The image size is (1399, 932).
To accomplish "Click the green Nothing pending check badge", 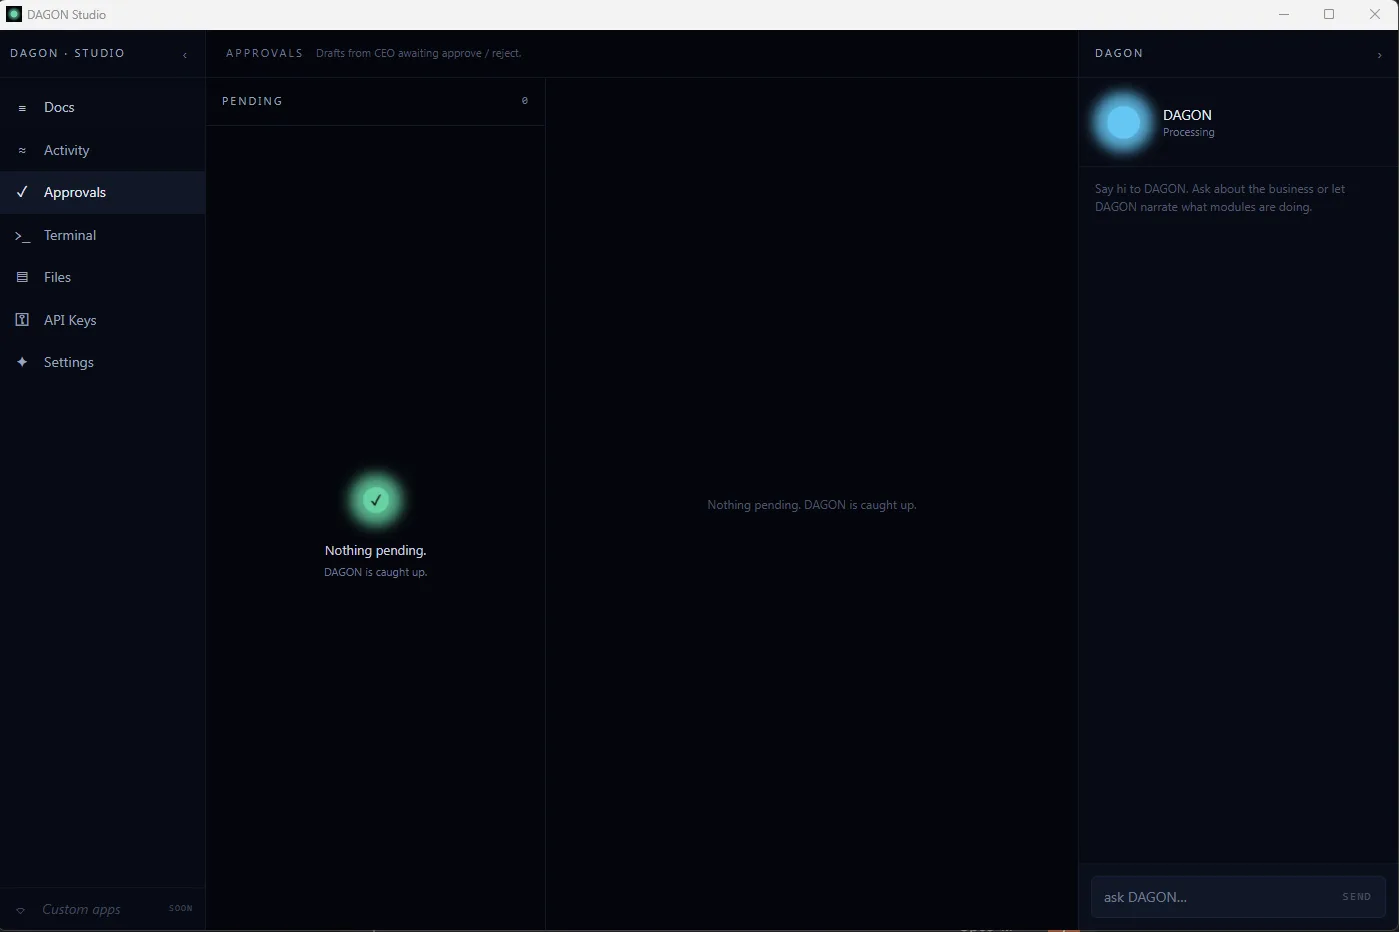I will [x=375, y=499].
